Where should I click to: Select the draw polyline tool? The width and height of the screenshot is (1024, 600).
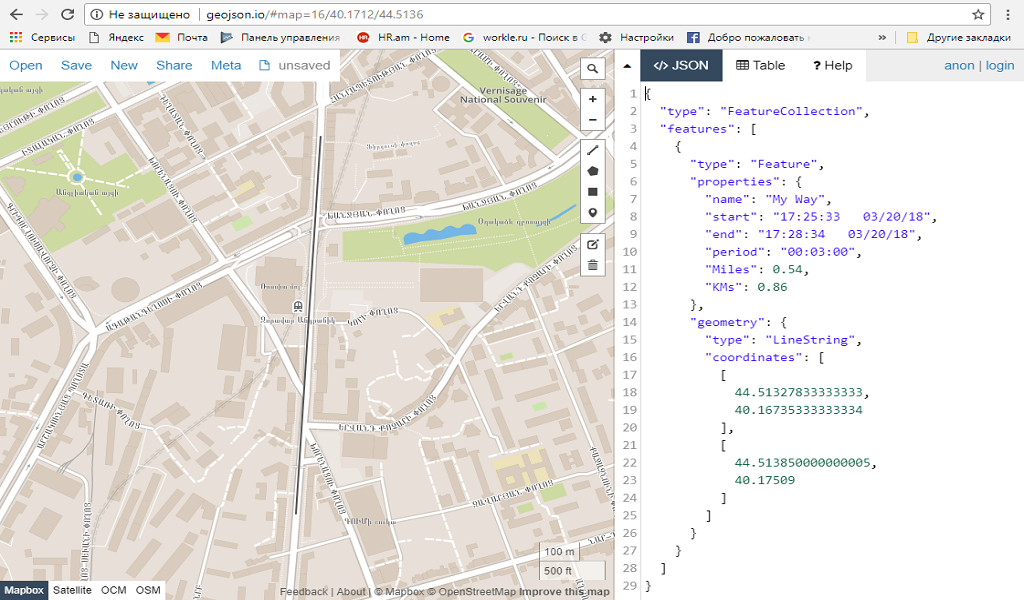(x=593, y=150)
